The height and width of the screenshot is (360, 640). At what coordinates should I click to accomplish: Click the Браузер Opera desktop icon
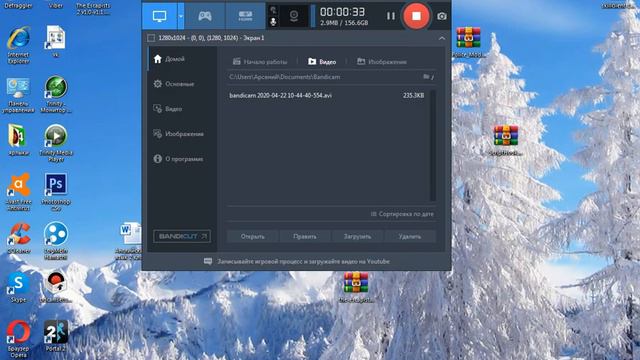(18, 339)
